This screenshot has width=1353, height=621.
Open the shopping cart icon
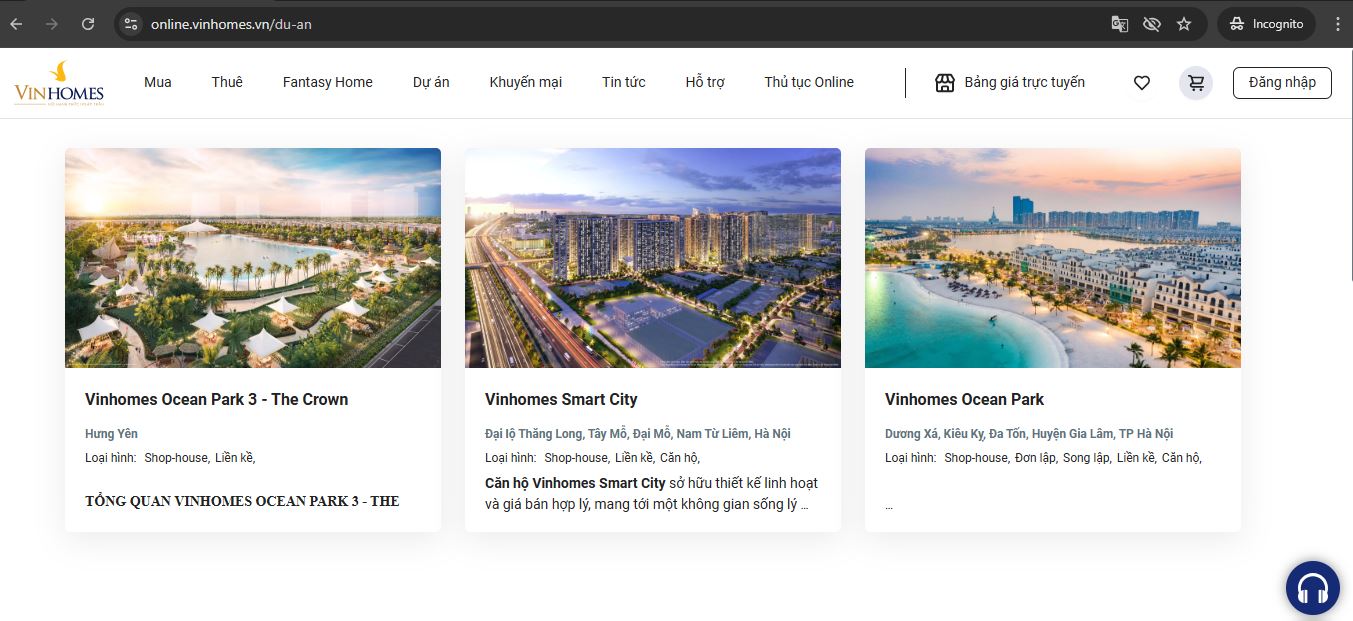(x=1195, y=82)
